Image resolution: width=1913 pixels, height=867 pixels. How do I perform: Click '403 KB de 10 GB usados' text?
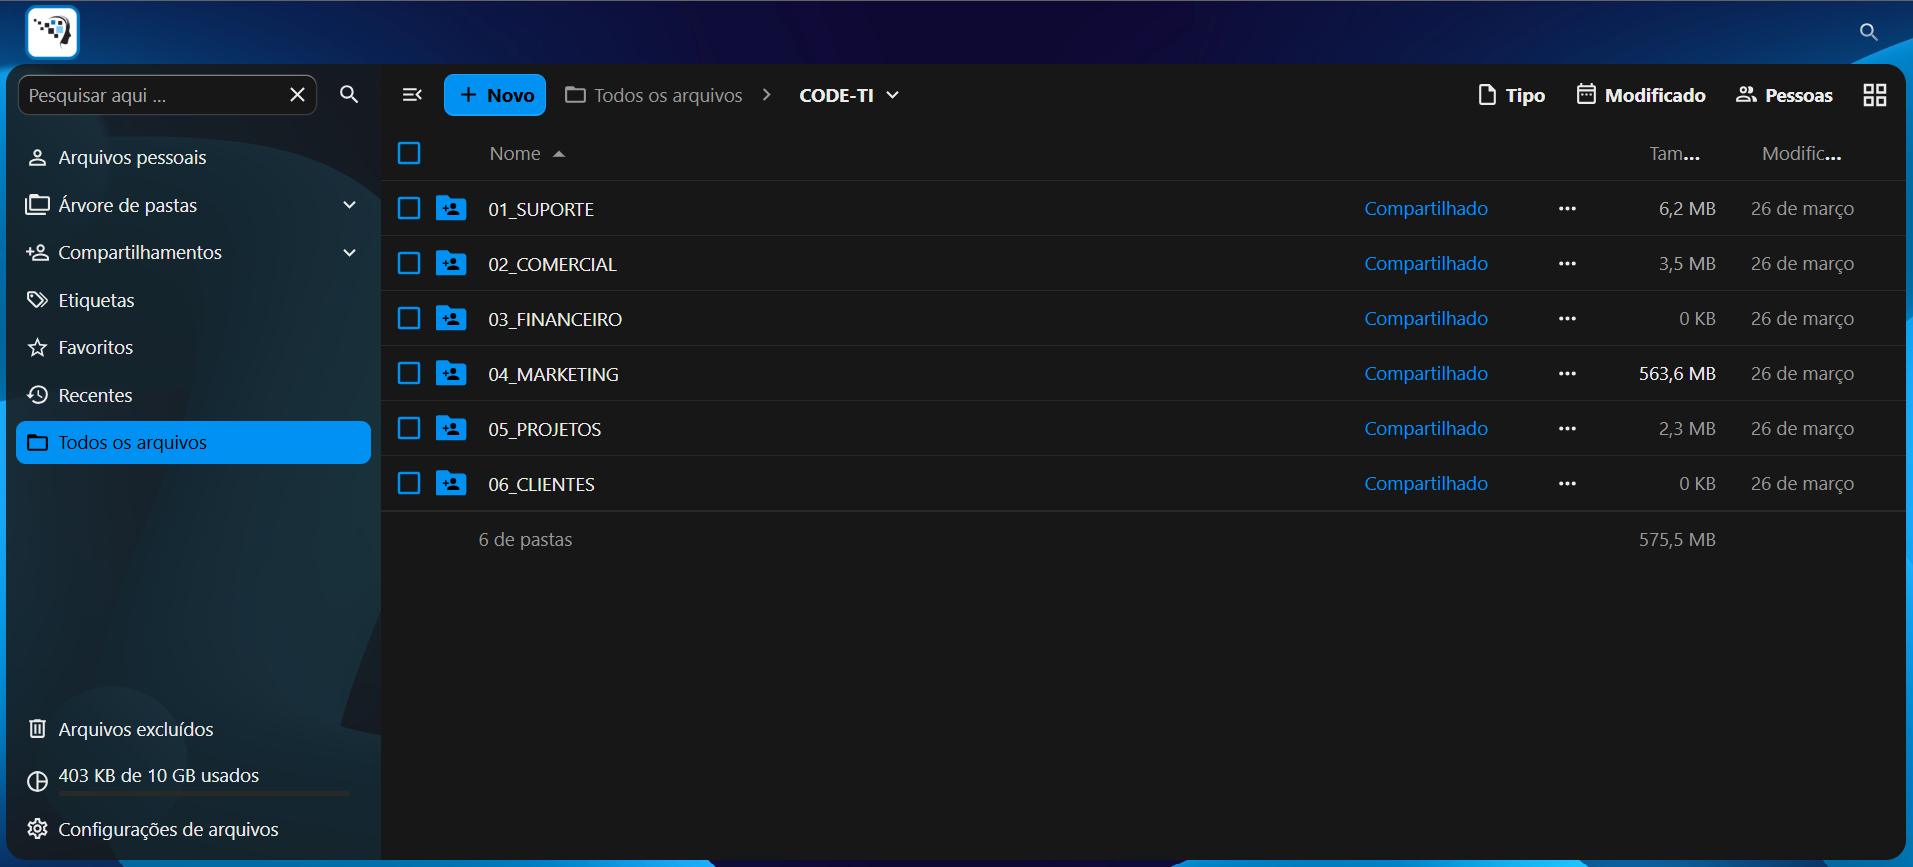point(159,775)
